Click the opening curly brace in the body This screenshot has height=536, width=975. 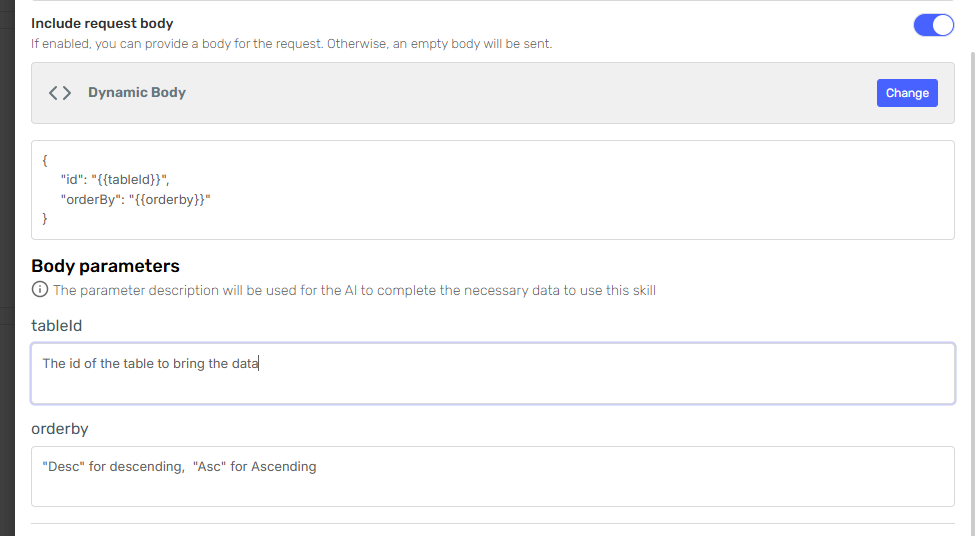tap(45, 160)
